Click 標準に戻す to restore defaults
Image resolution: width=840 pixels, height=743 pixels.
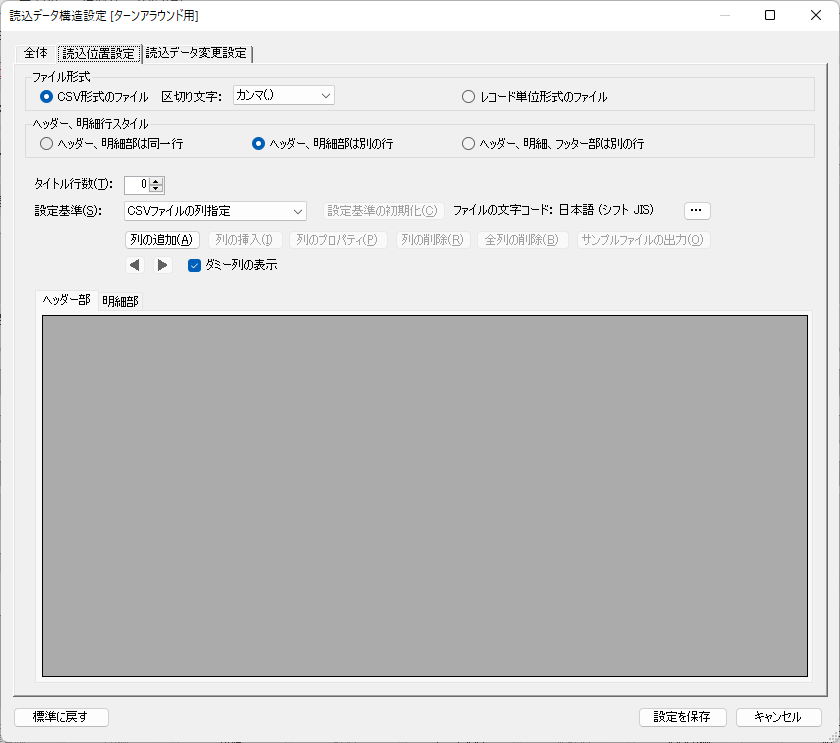pyautogui.click(x=61, y=717)
